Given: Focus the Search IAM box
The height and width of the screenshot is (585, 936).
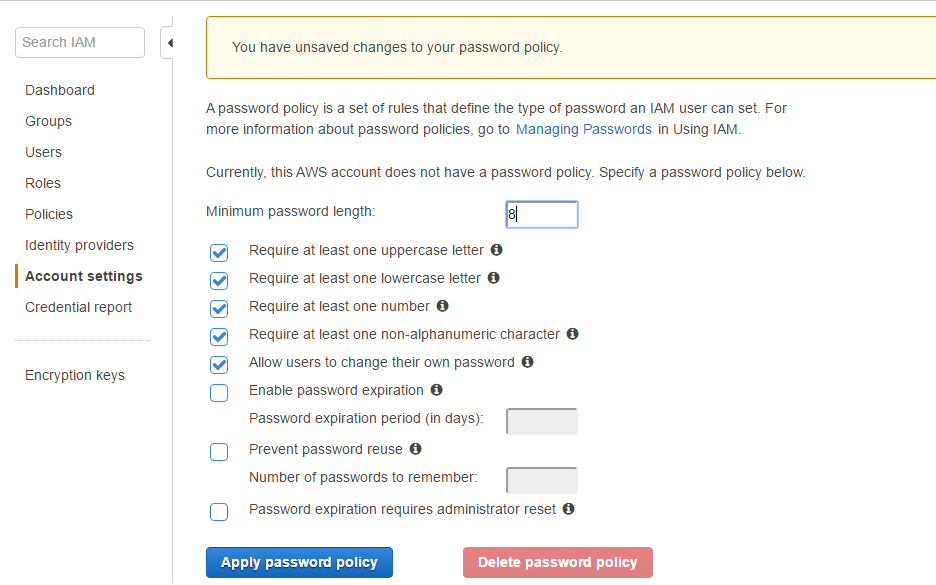Looking at the screenshot, I should click(x=80, y=42).
